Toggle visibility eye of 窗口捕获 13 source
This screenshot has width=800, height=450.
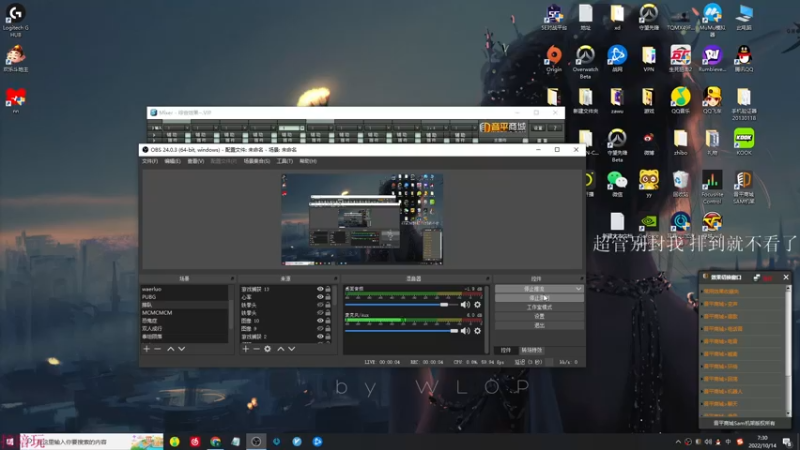click(x=320, y=289)
